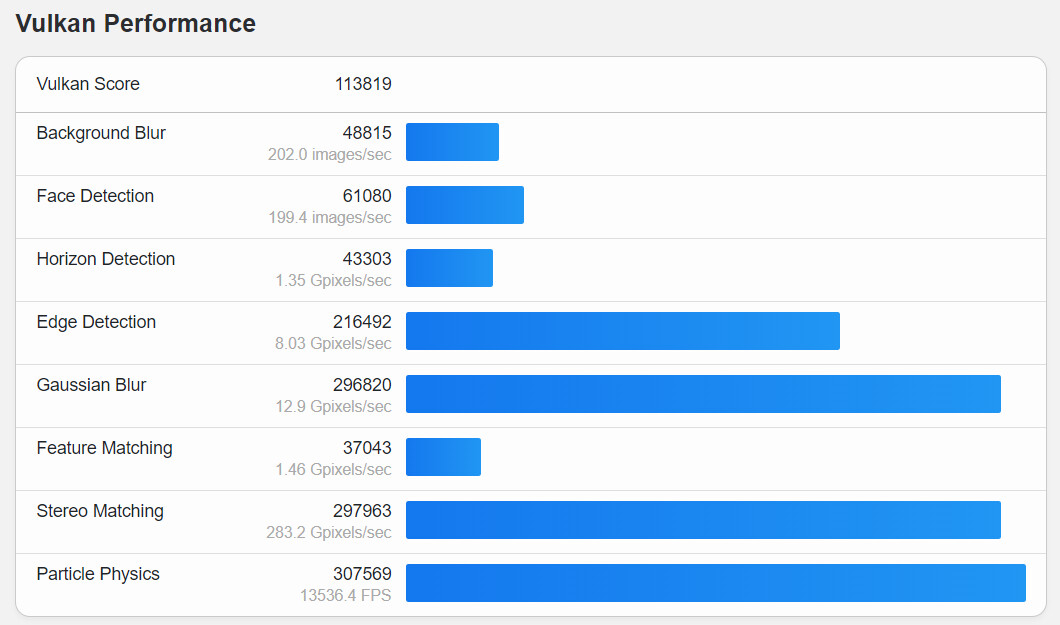Click the Stereo Matching score 297963
The width and height of the screenshot is (1060, 625).
pyautogui.click(x=362, y=511)
